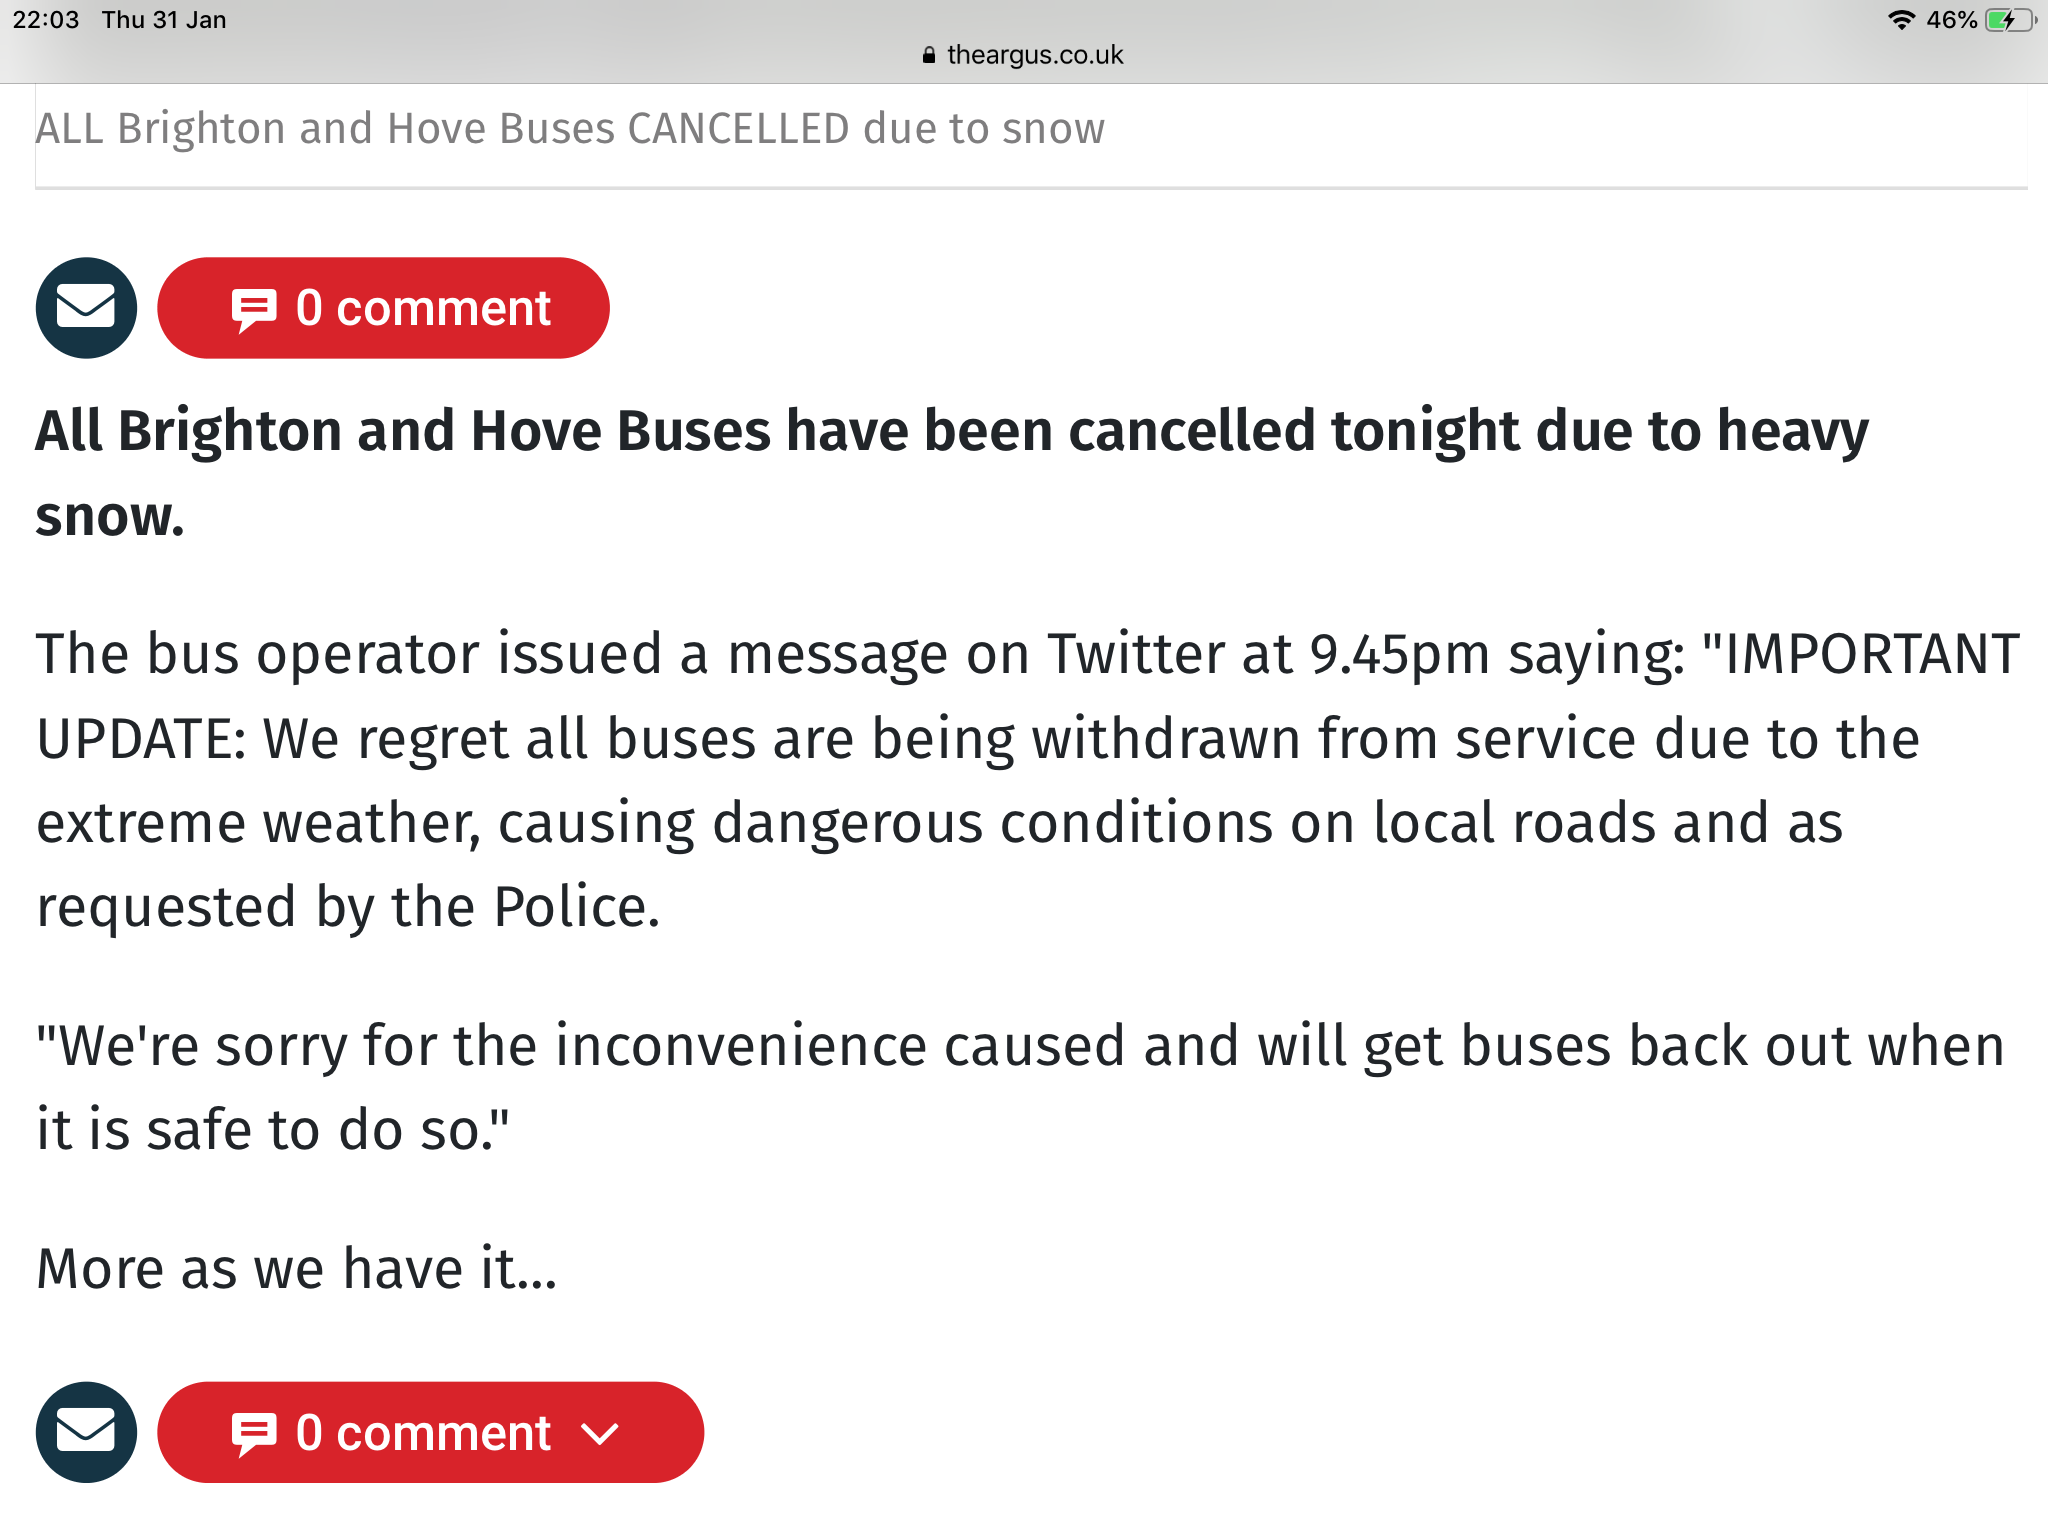Tap the 46% battery percentage
The width and height of the screenshot is (2048, 1536).
point(1951,20)
